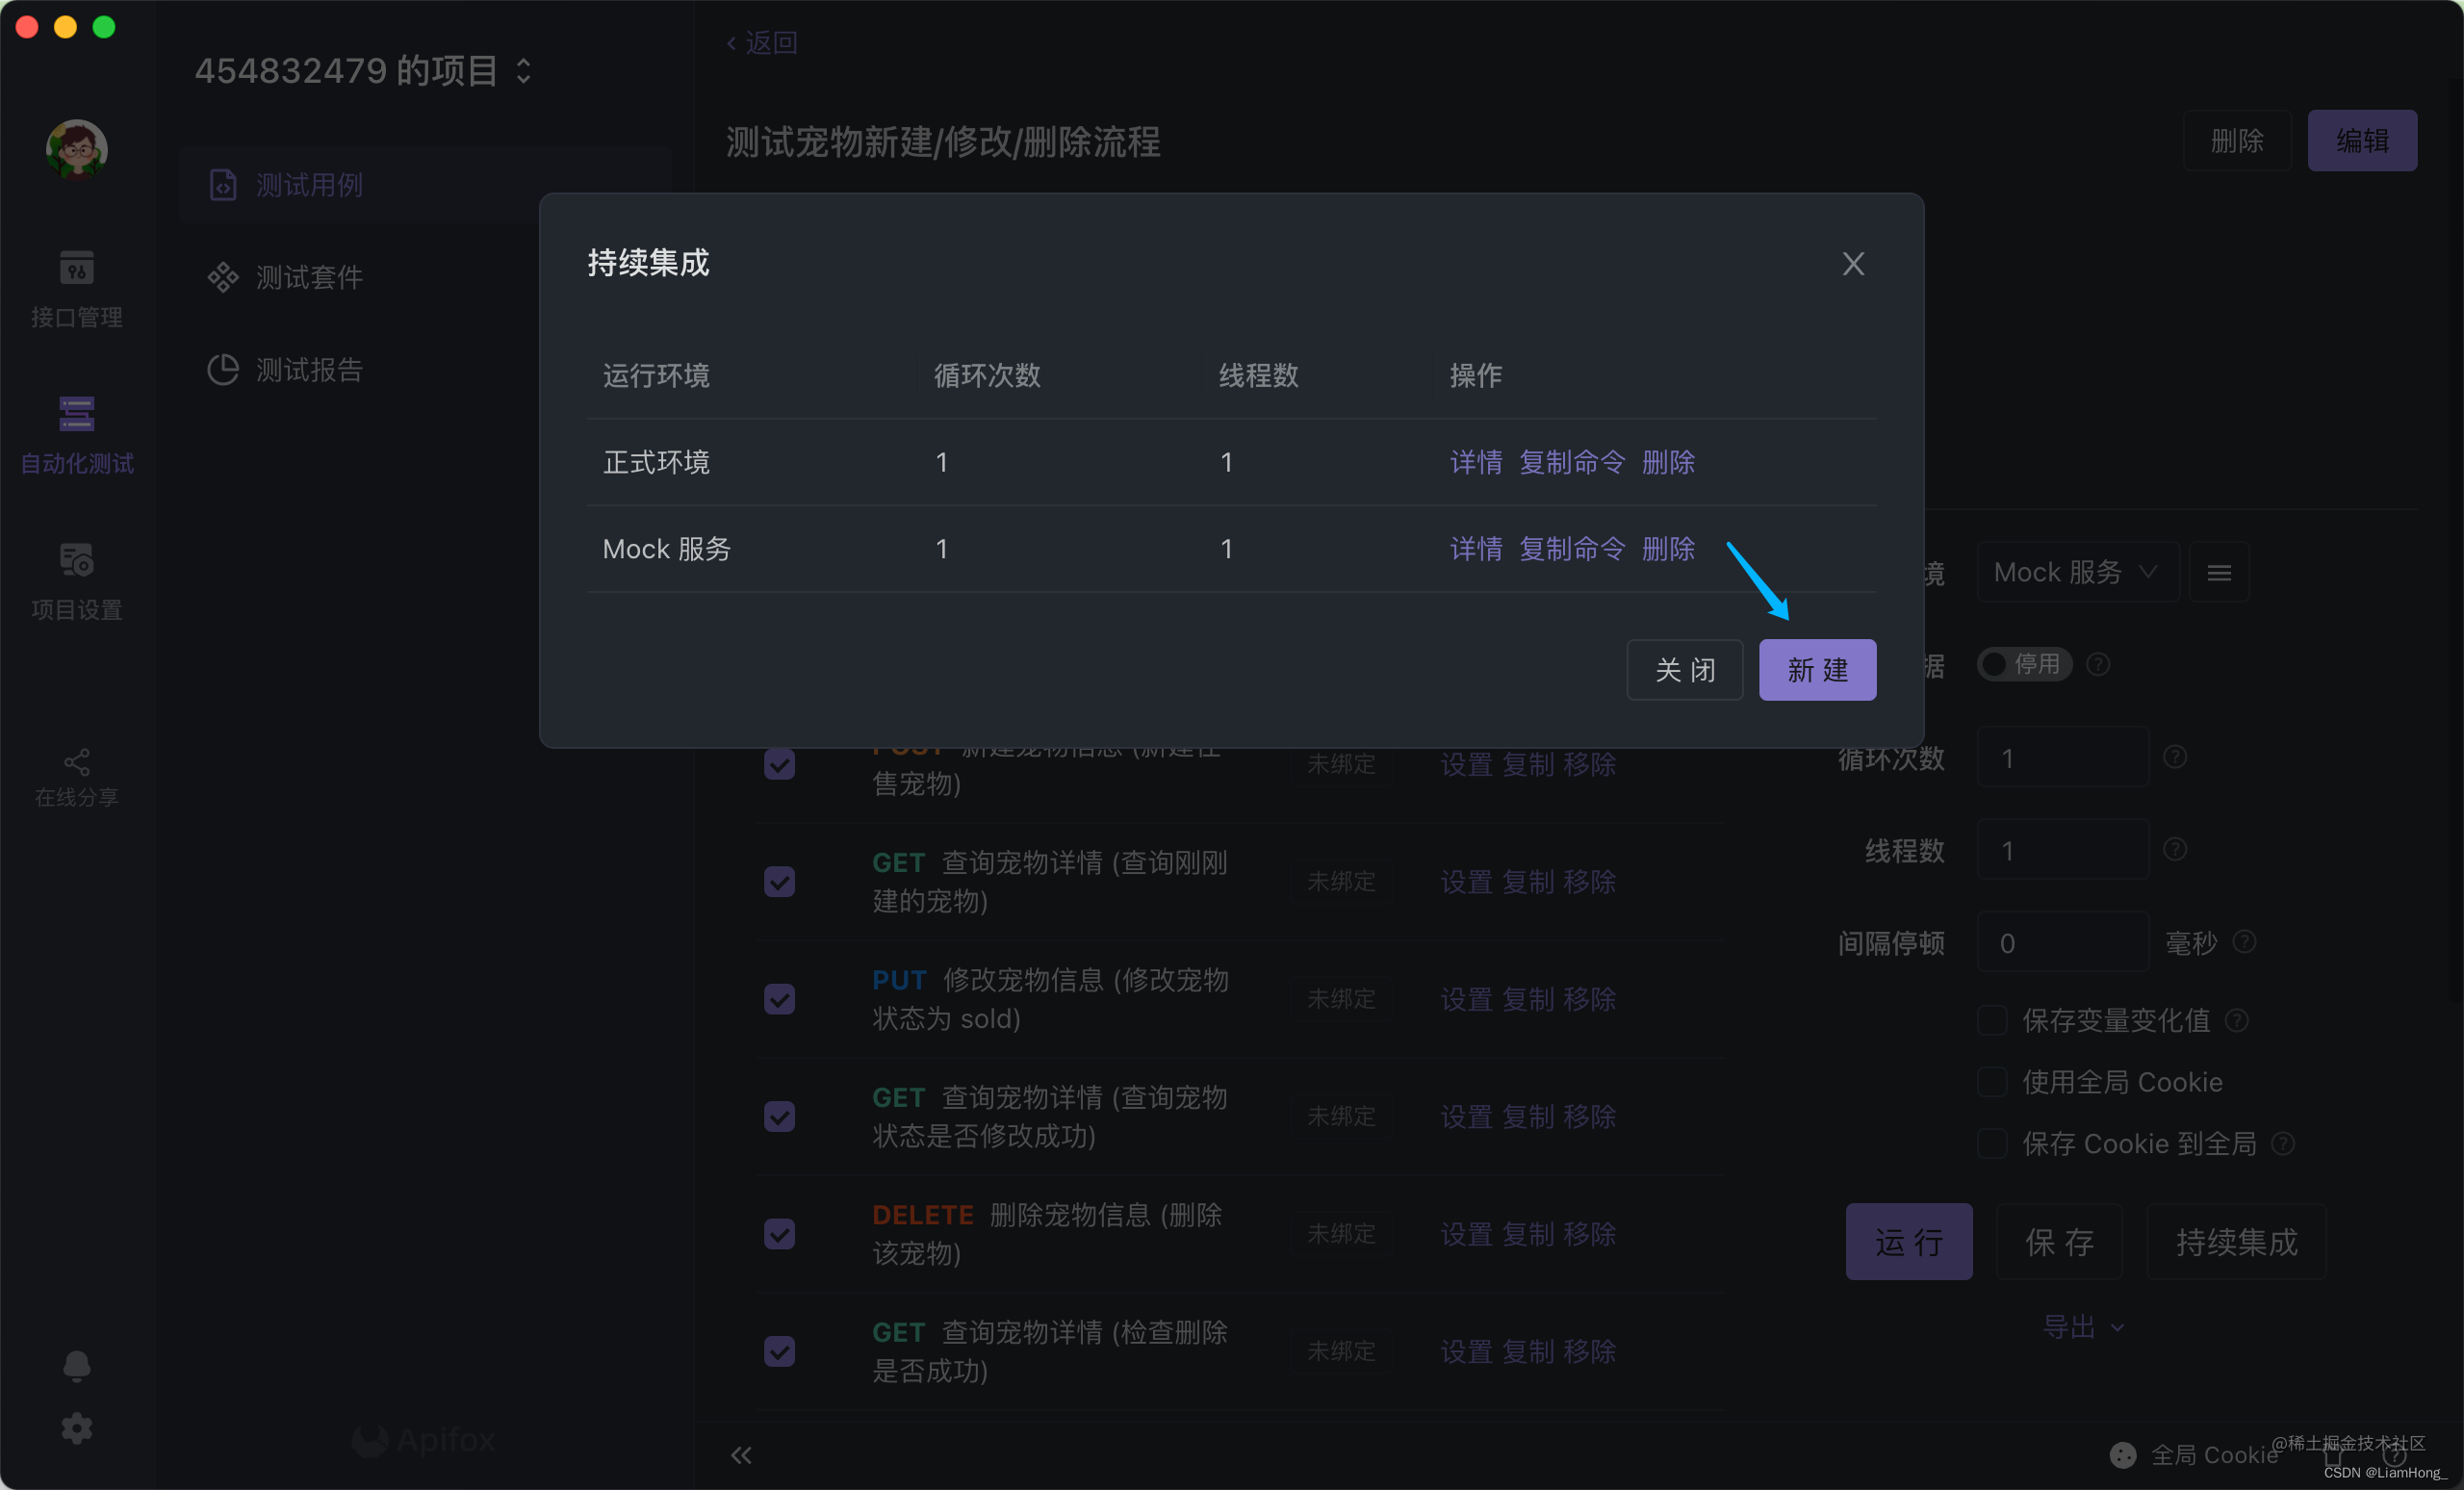
Task: Switch to 测试套件 in the menu
Action: [308, 277]
